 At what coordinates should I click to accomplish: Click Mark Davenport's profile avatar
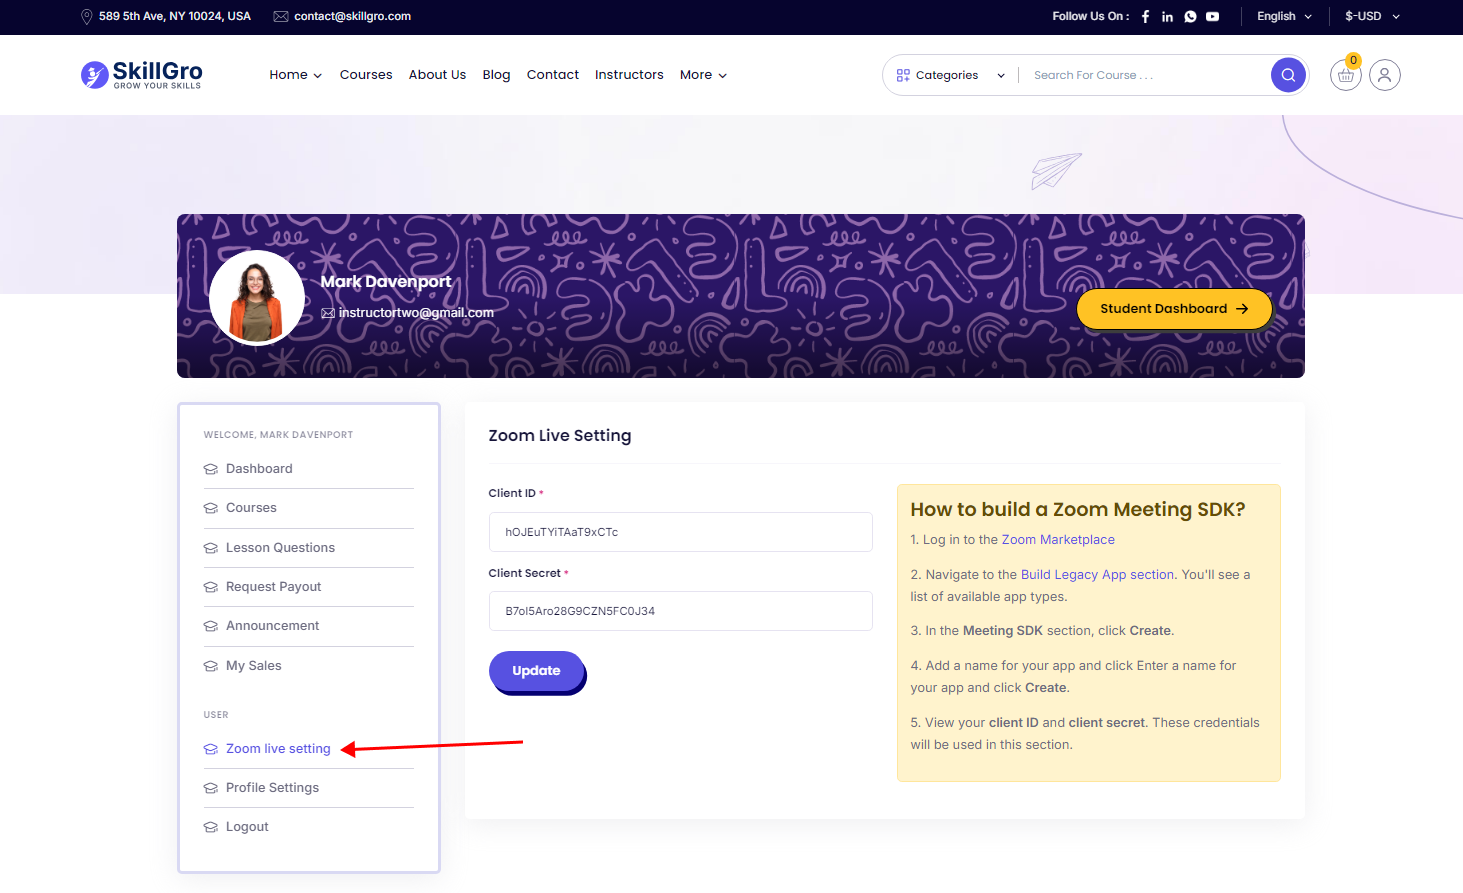point(257,298)
